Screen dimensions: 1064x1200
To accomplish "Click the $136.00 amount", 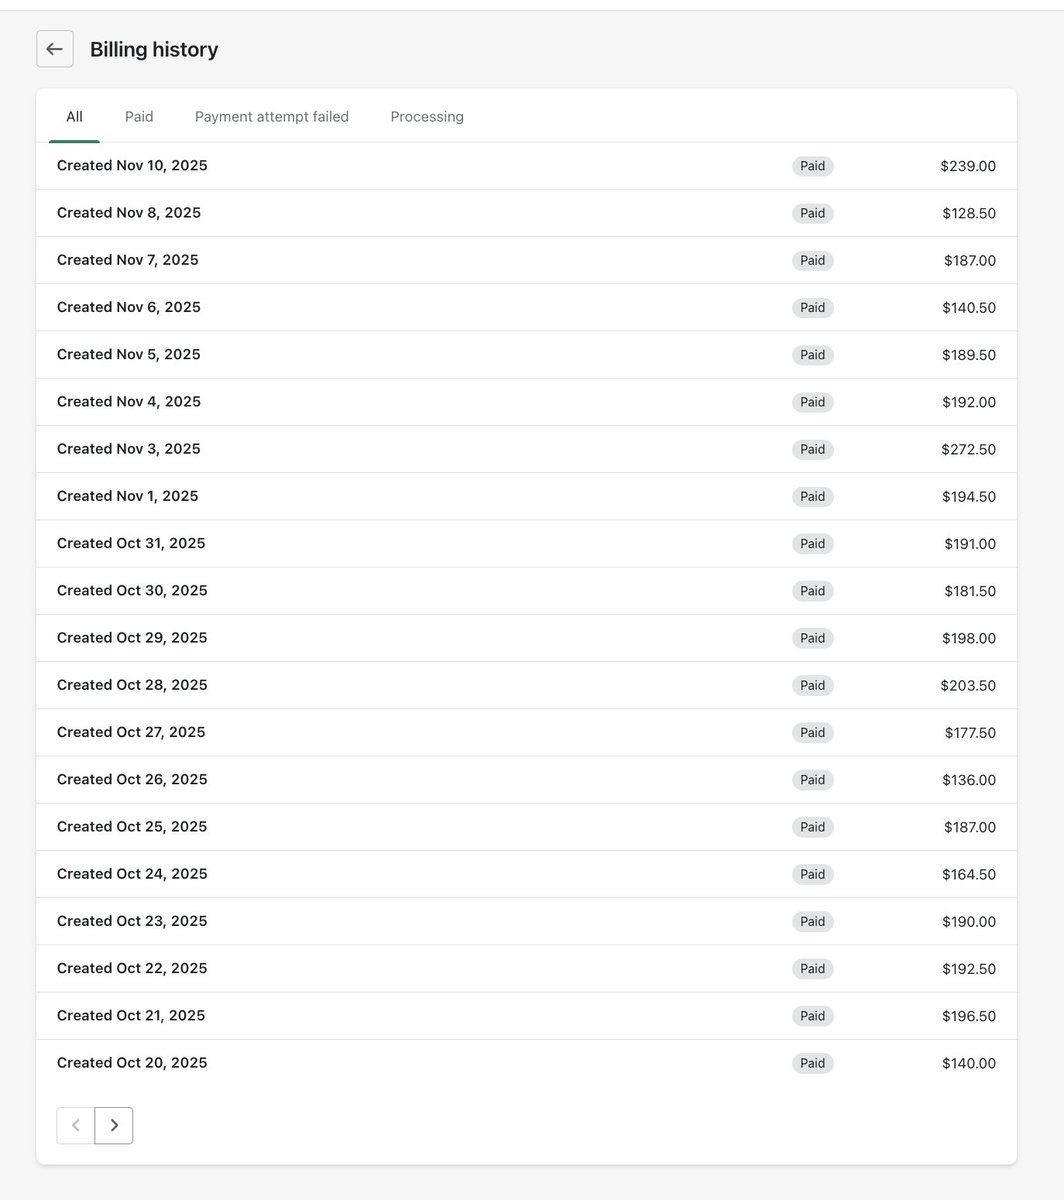I will click(x=969, y=780).
